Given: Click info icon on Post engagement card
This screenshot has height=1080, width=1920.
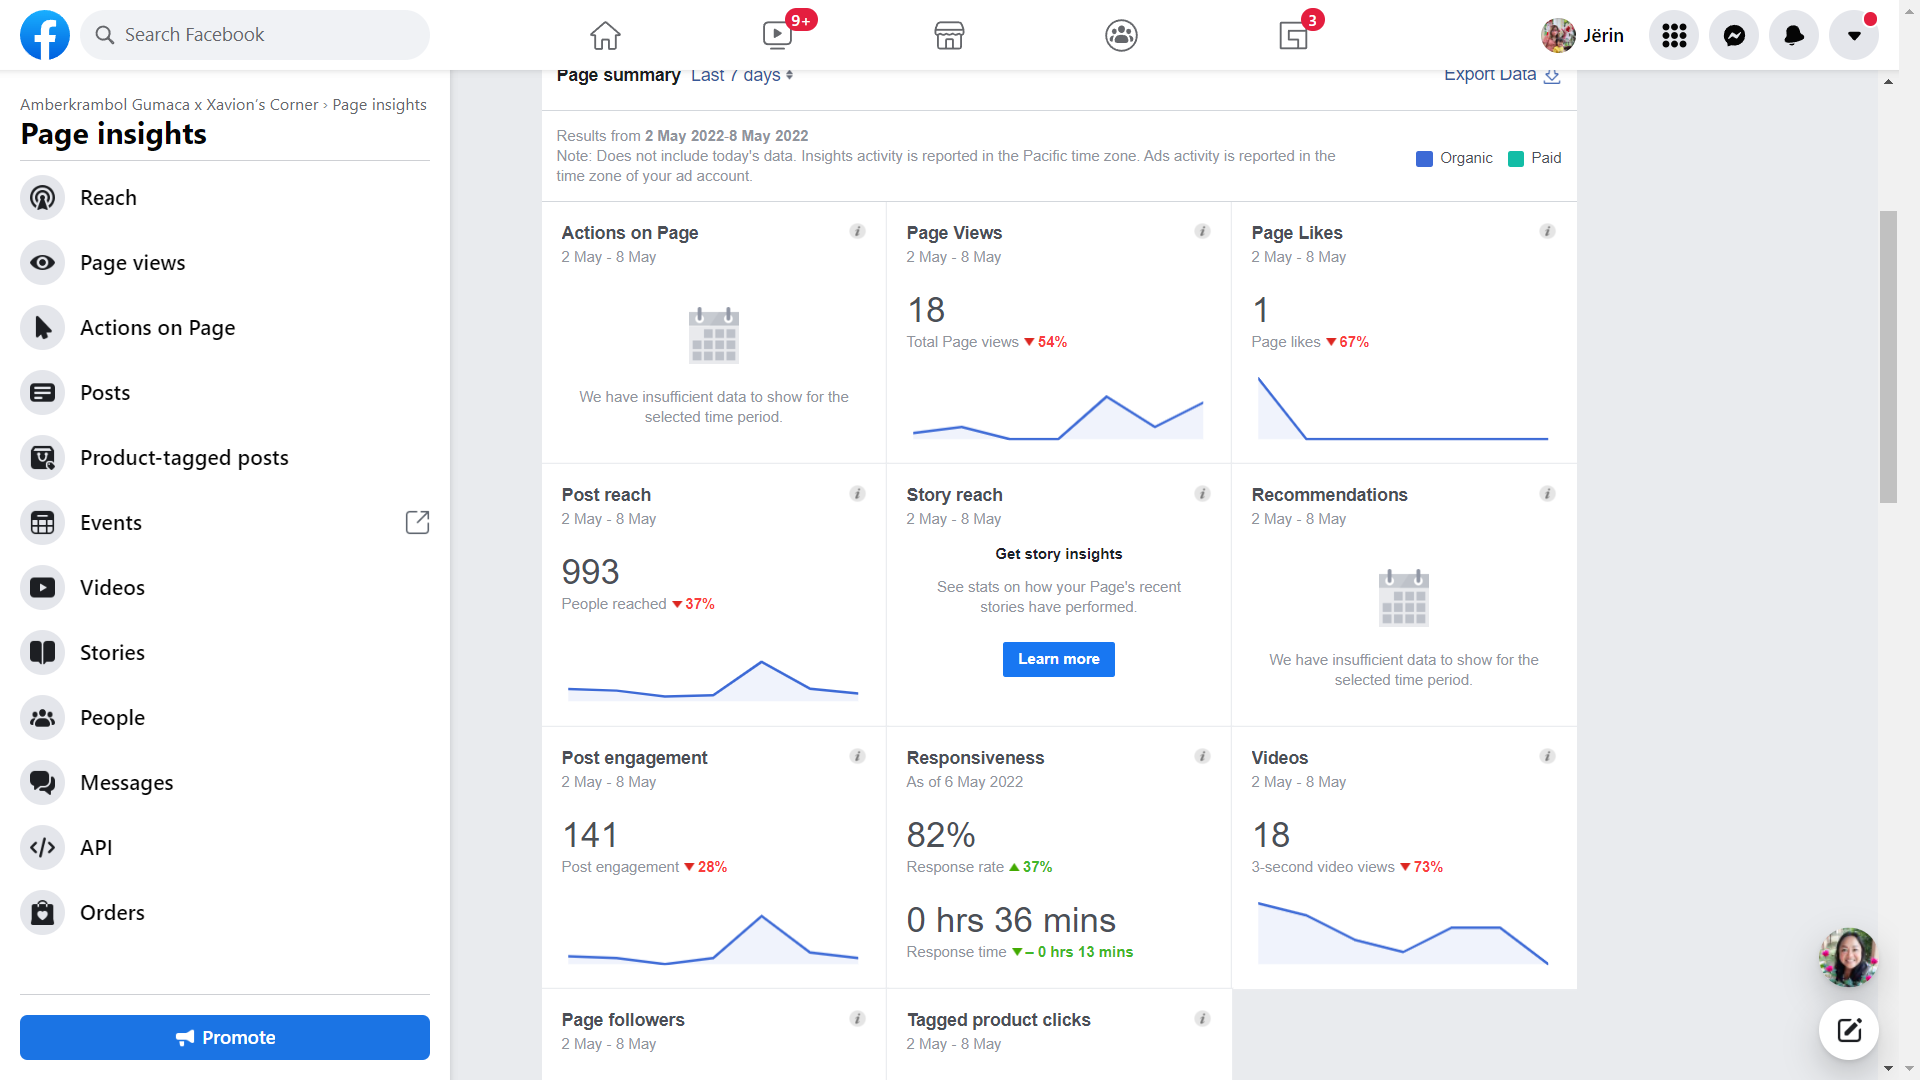Looking at the screenshot, I should click(857, 756).
